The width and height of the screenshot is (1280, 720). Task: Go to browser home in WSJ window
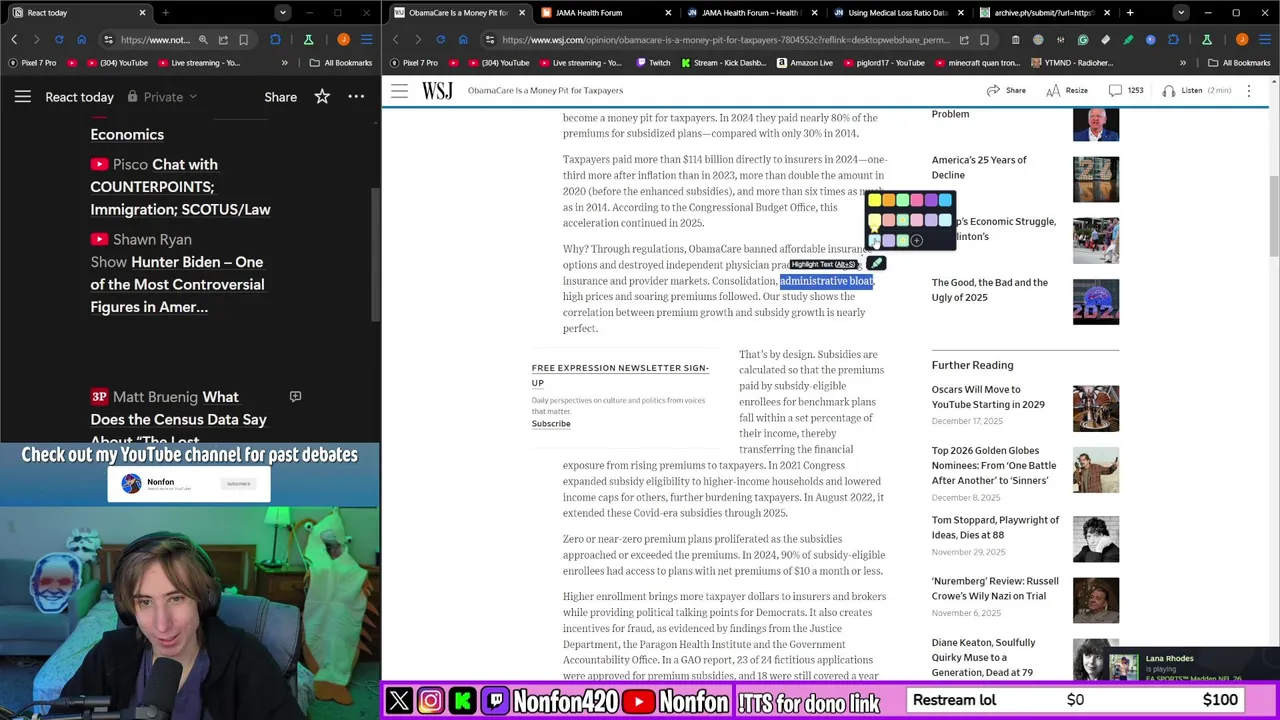pyautogui.click(x=463, y=40)
